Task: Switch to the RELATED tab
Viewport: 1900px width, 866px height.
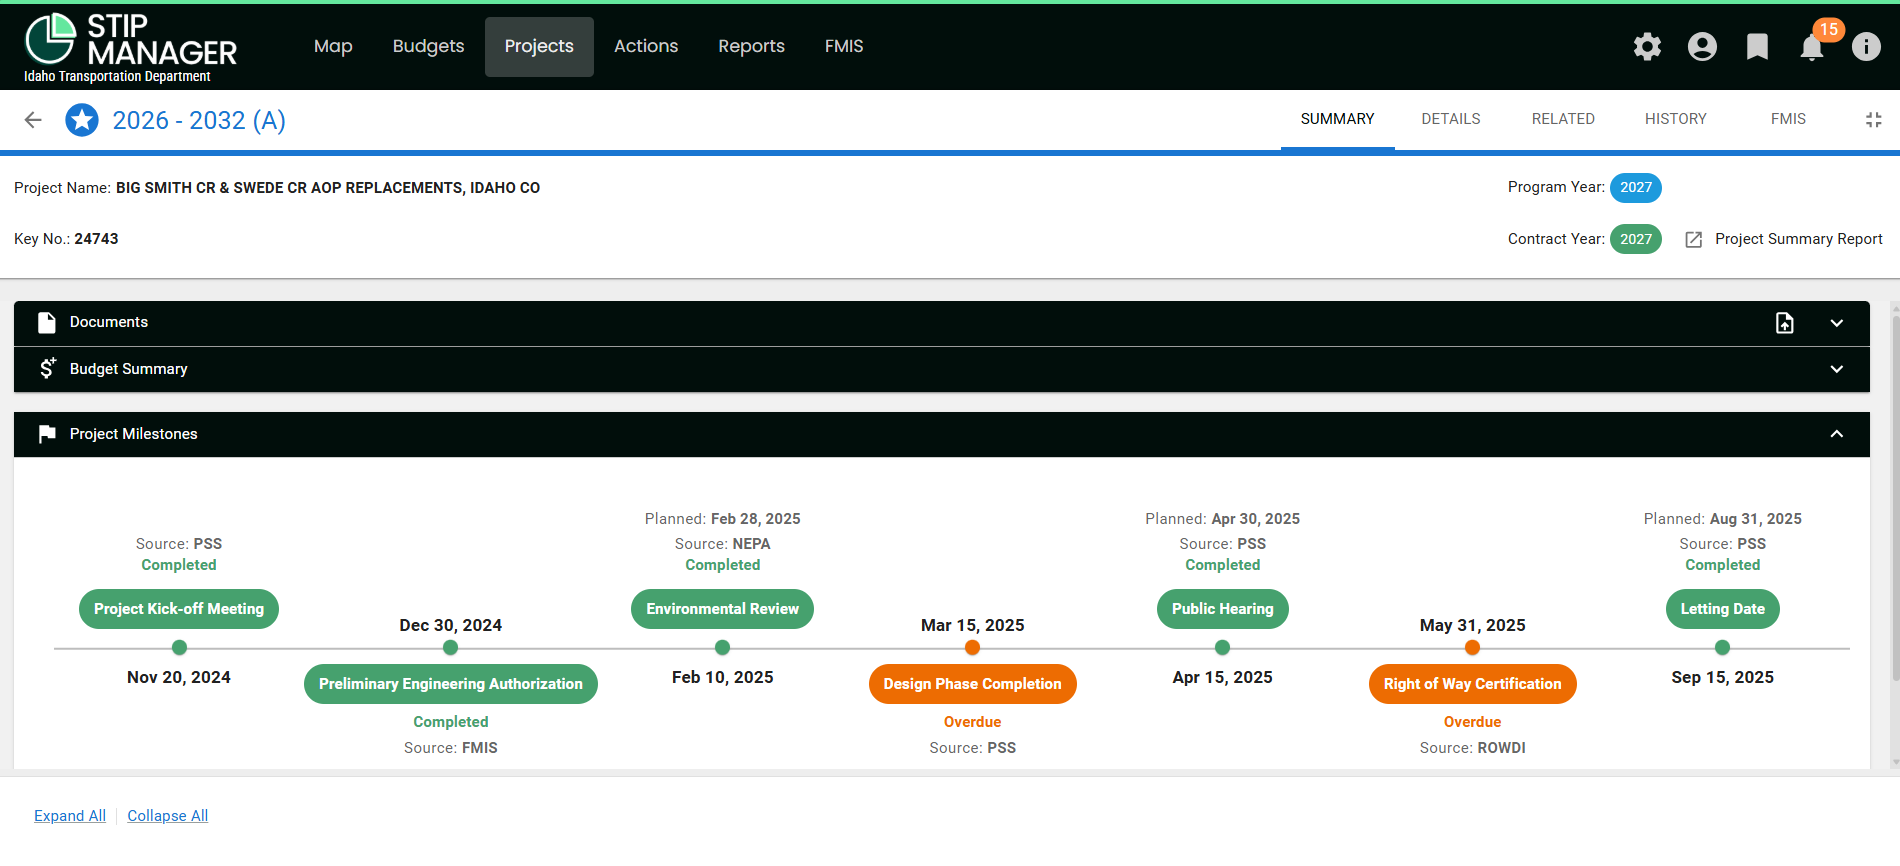Action: (1563, 119)
